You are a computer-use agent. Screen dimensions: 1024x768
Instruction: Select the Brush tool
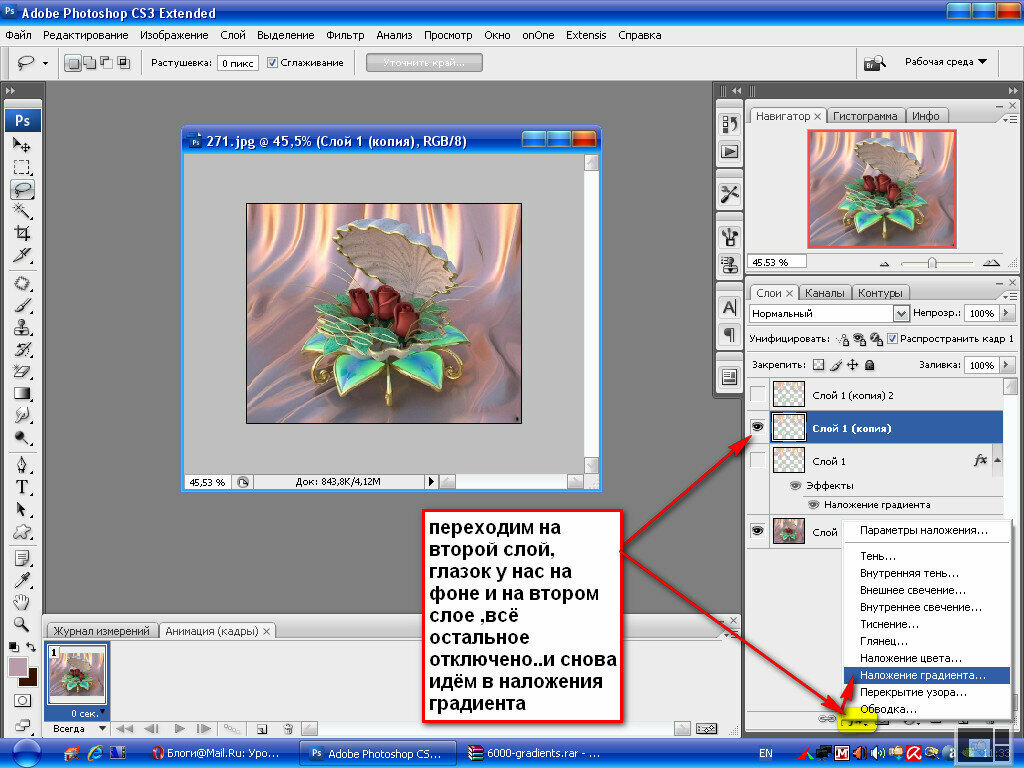coord(22,306)
